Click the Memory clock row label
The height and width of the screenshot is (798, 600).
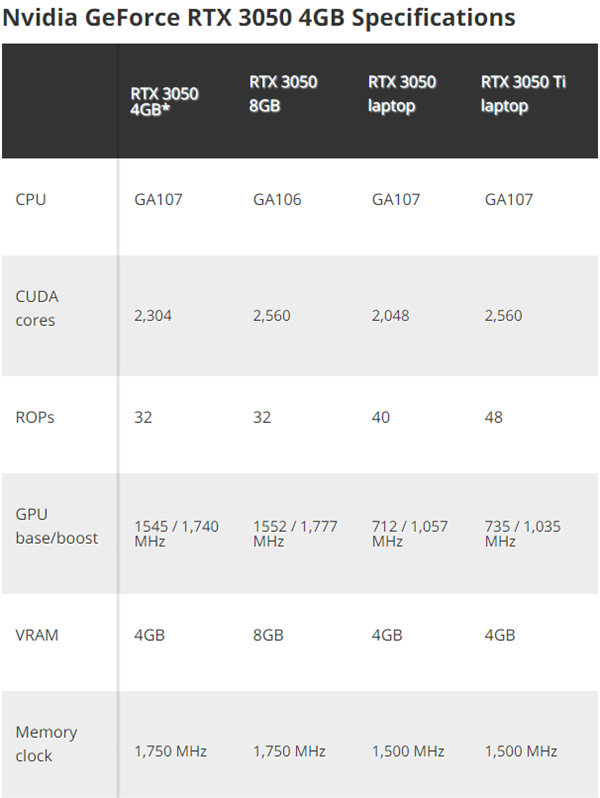(x=46, y=744)
